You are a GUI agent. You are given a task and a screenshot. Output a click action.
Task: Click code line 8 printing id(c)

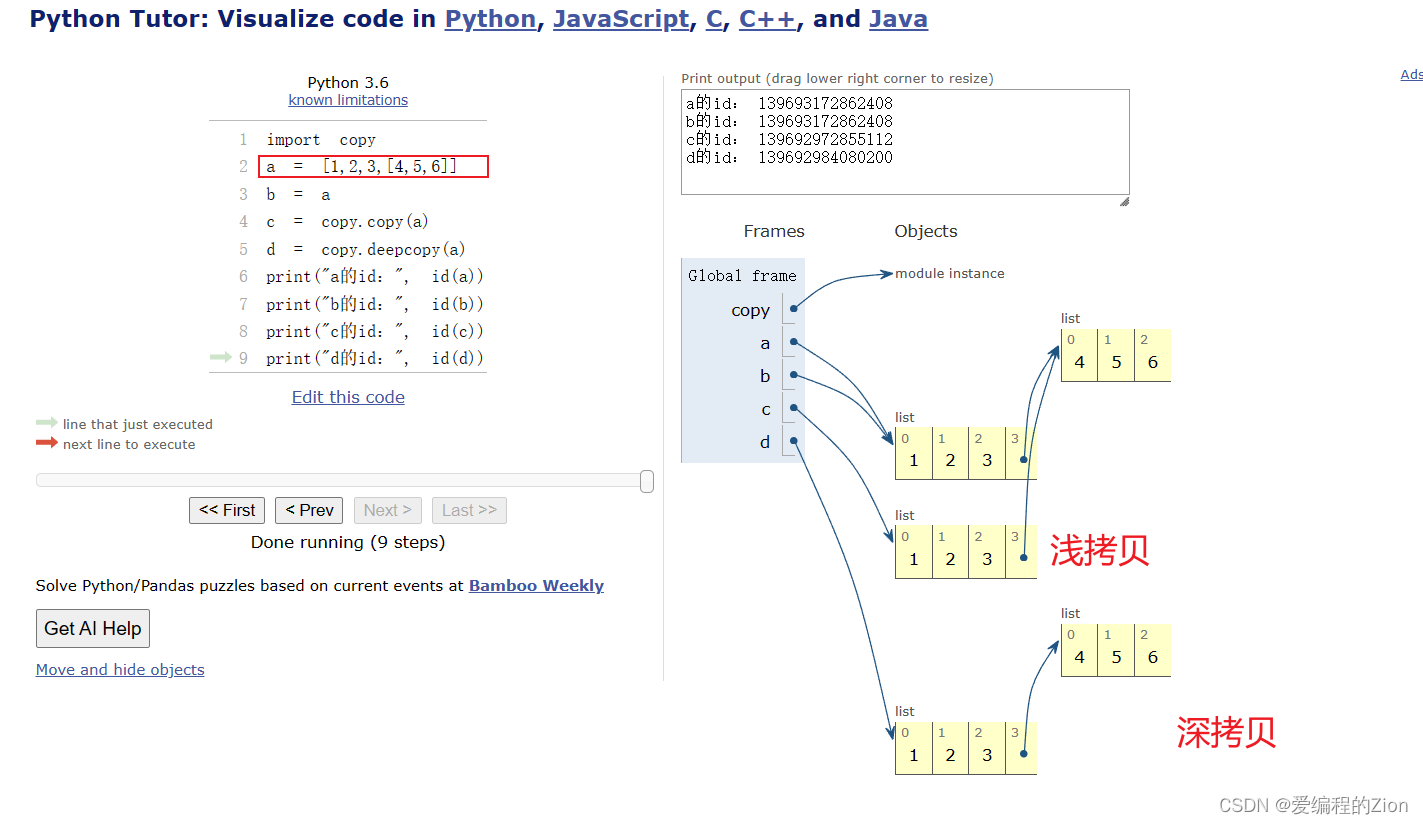[375, 331]
